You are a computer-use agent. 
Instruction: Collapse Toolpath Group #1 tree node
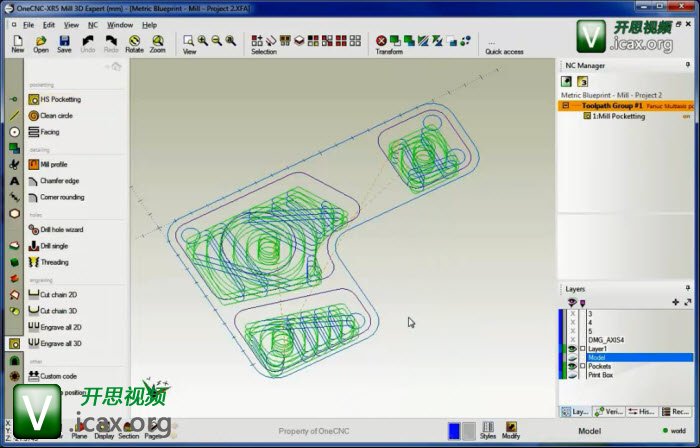pos(566,106)
